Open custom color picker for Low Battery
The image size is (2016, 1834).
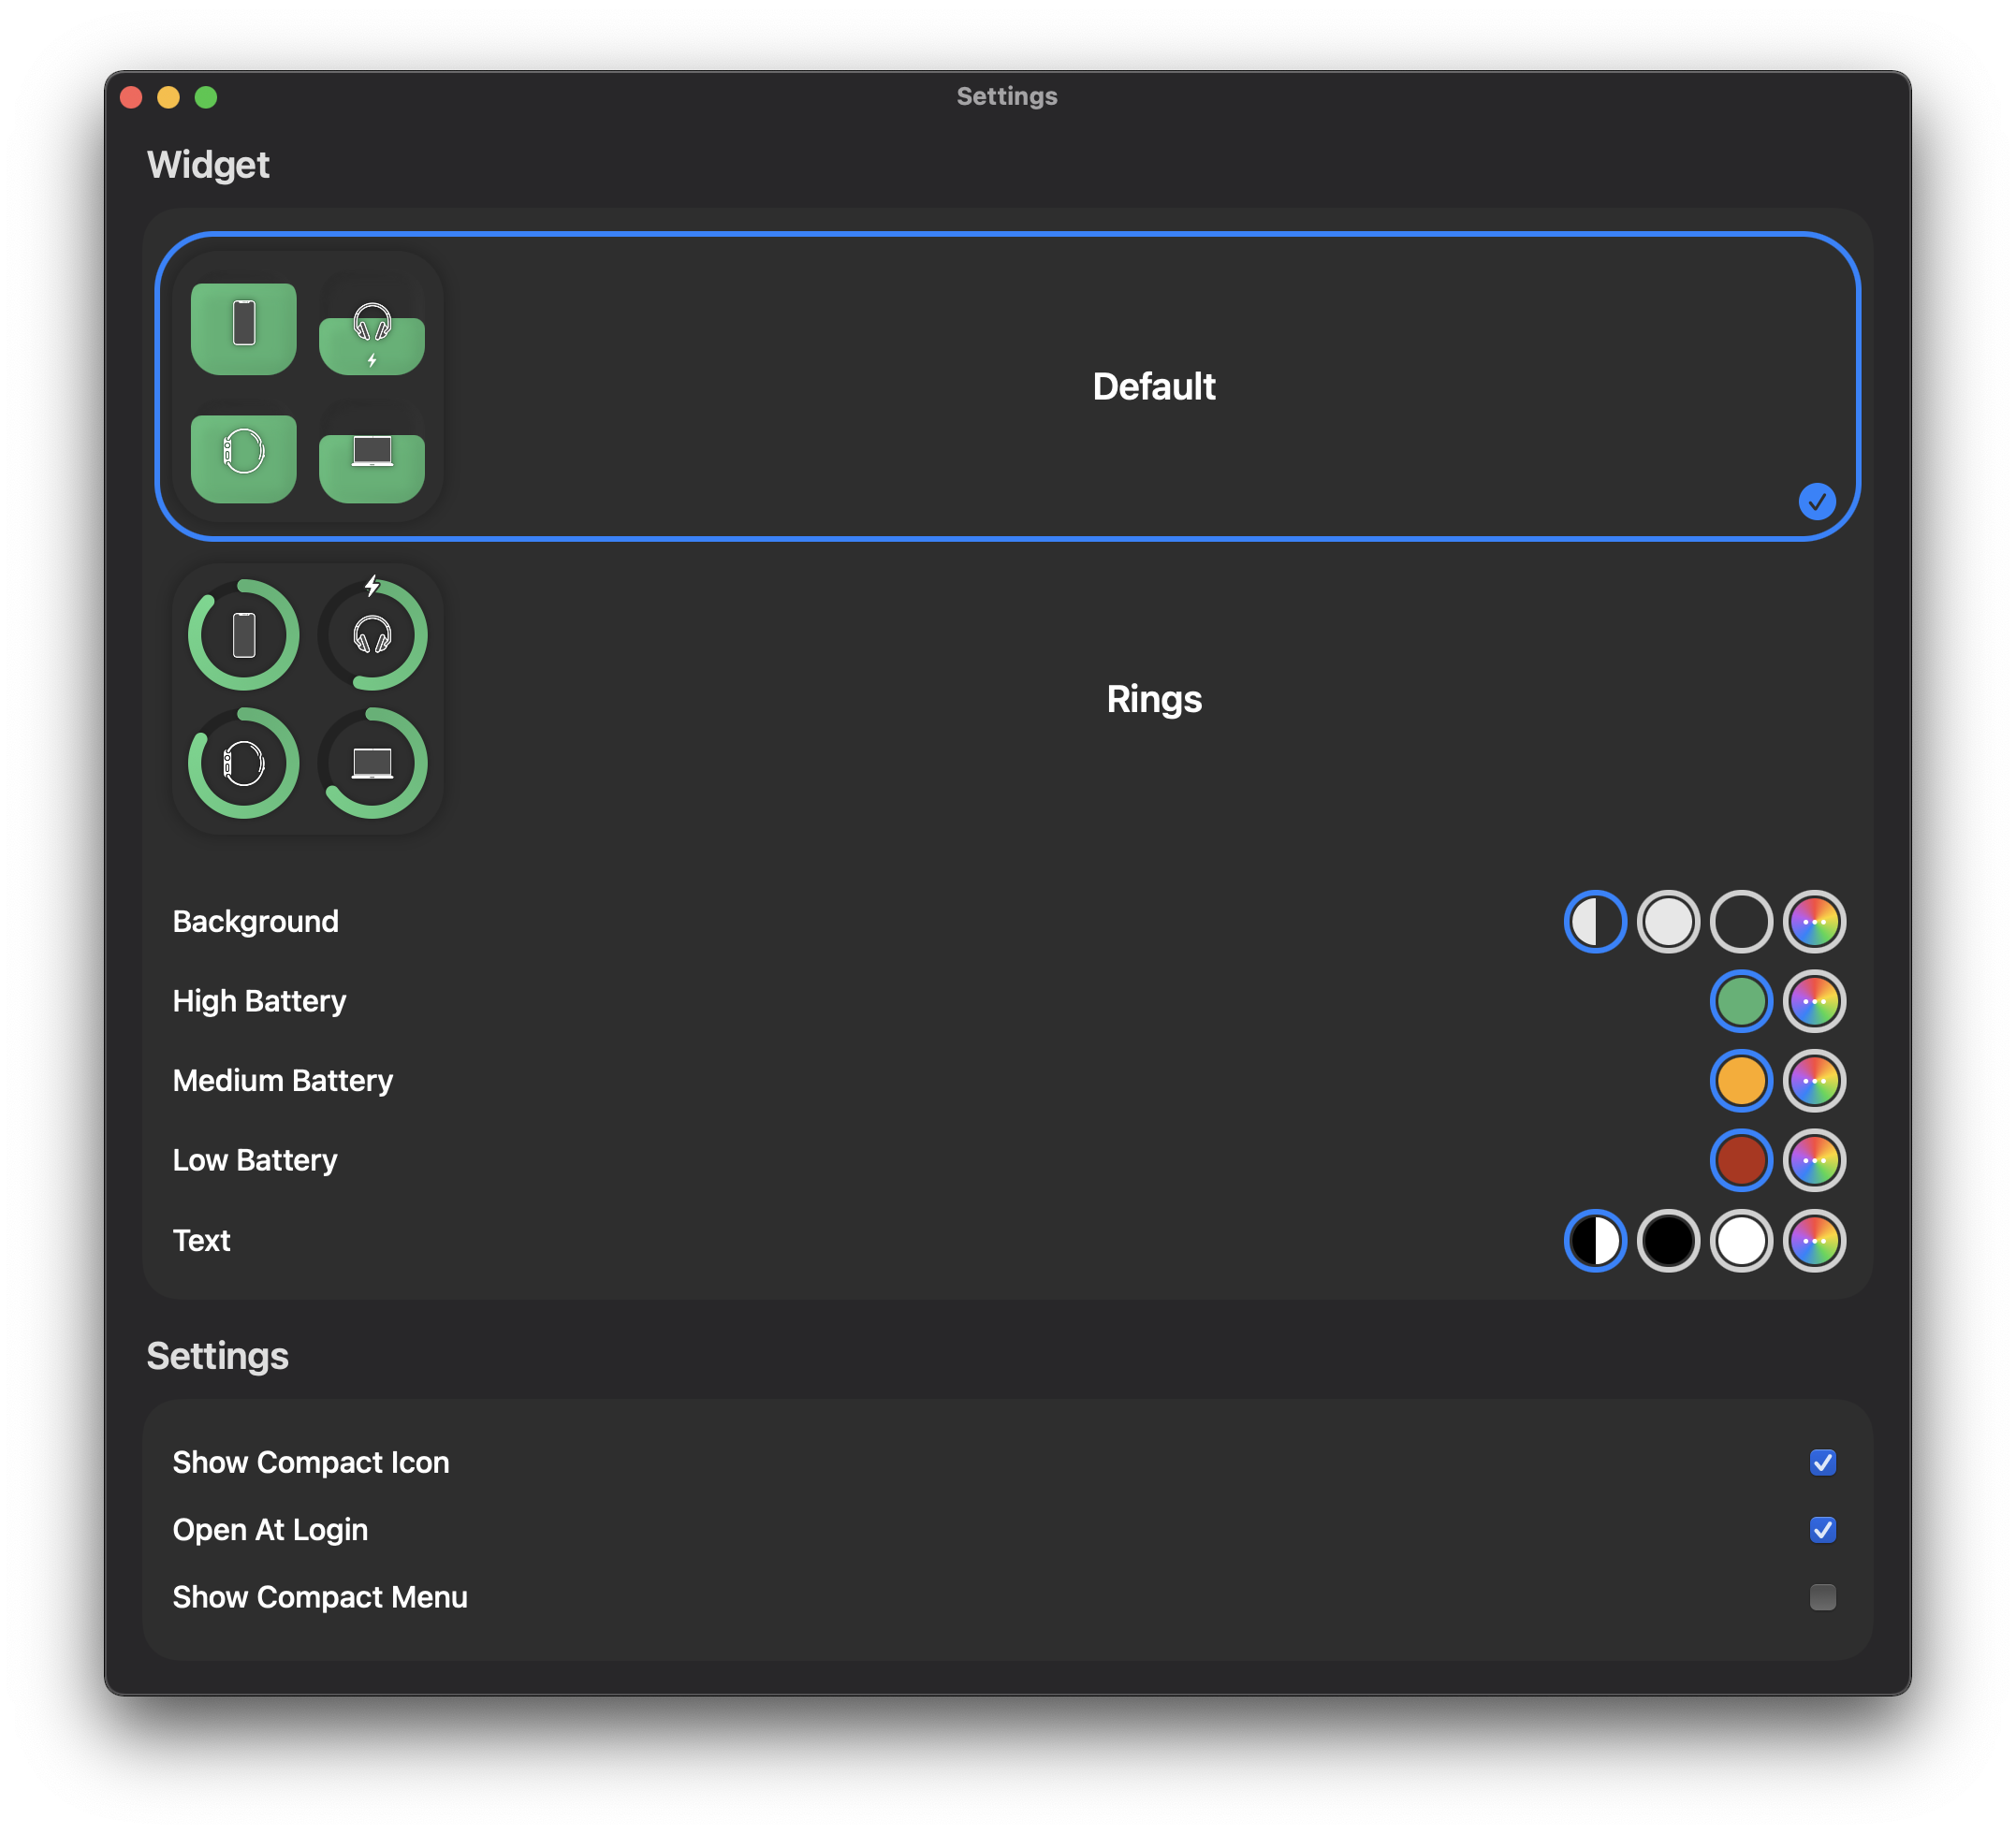tap(1814, 1160)
